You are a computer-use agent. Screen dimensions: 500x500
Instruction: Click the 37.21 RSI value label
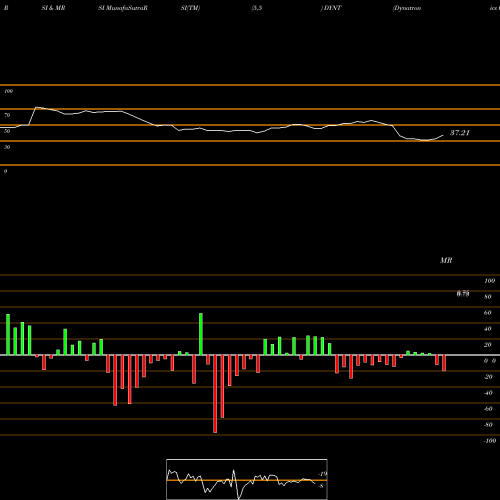click(x=460, y=133)
